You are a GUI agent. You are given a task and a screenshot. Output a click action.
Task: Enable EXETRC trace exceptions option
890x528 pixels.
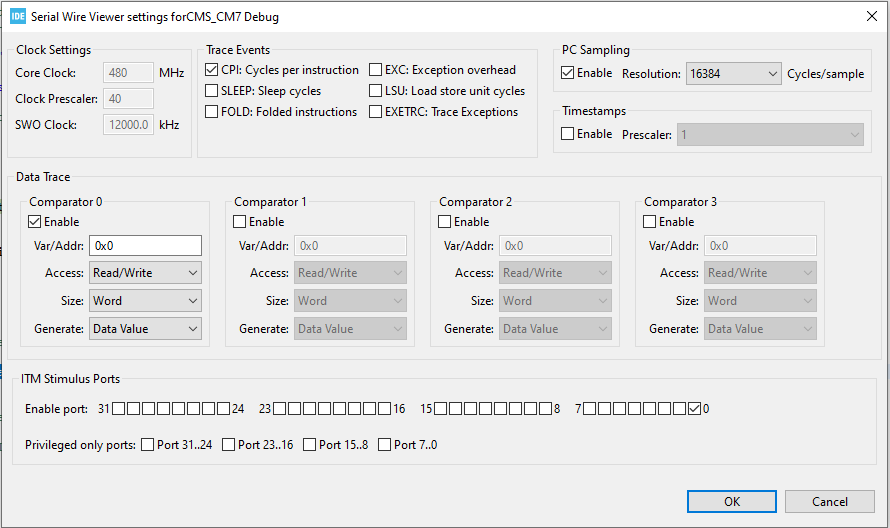376,112
